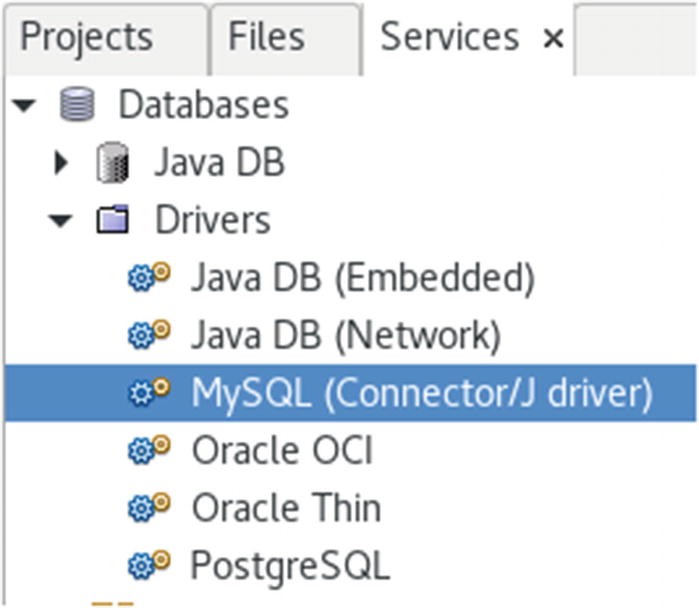The width and height of the screenshot is (699, 608).
Task: Click the Drivers folder icon
Action: [113, 219]
